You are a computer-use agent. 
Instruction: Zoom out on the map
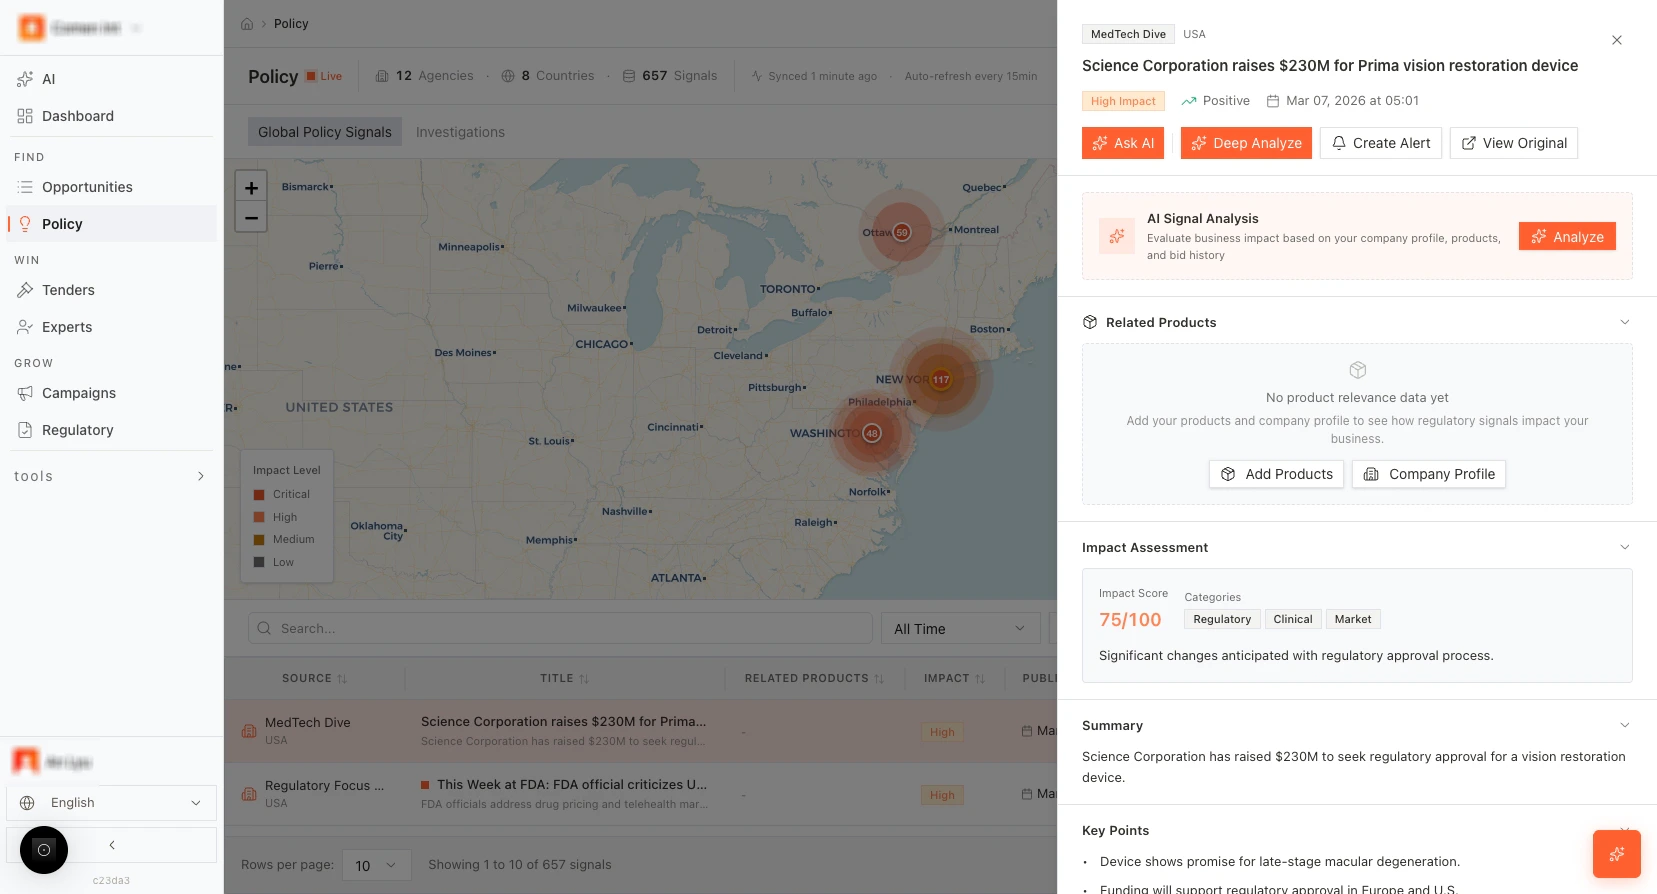coord(251,217)
